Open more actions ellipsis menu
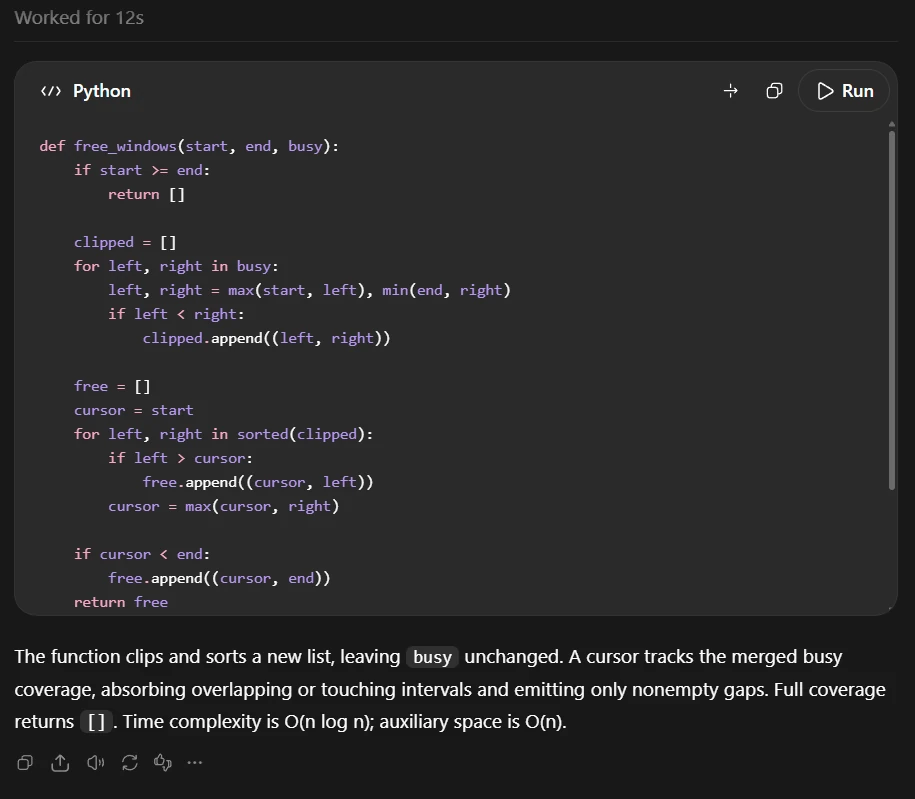The height and width of the screenshot is (799, 915). [x=195, y=763]
